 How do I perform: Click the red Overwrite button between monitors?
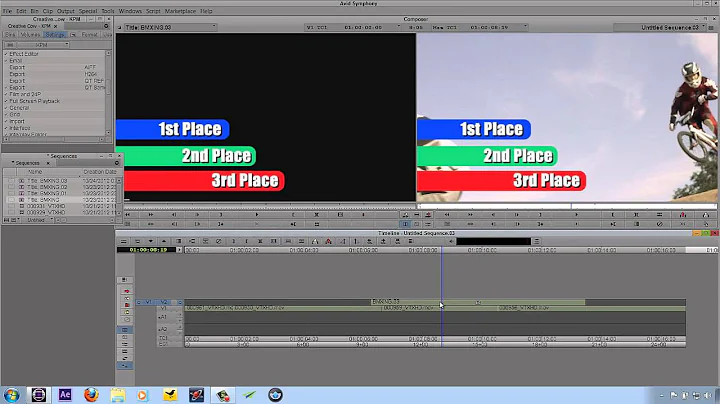tap(428, 214)
